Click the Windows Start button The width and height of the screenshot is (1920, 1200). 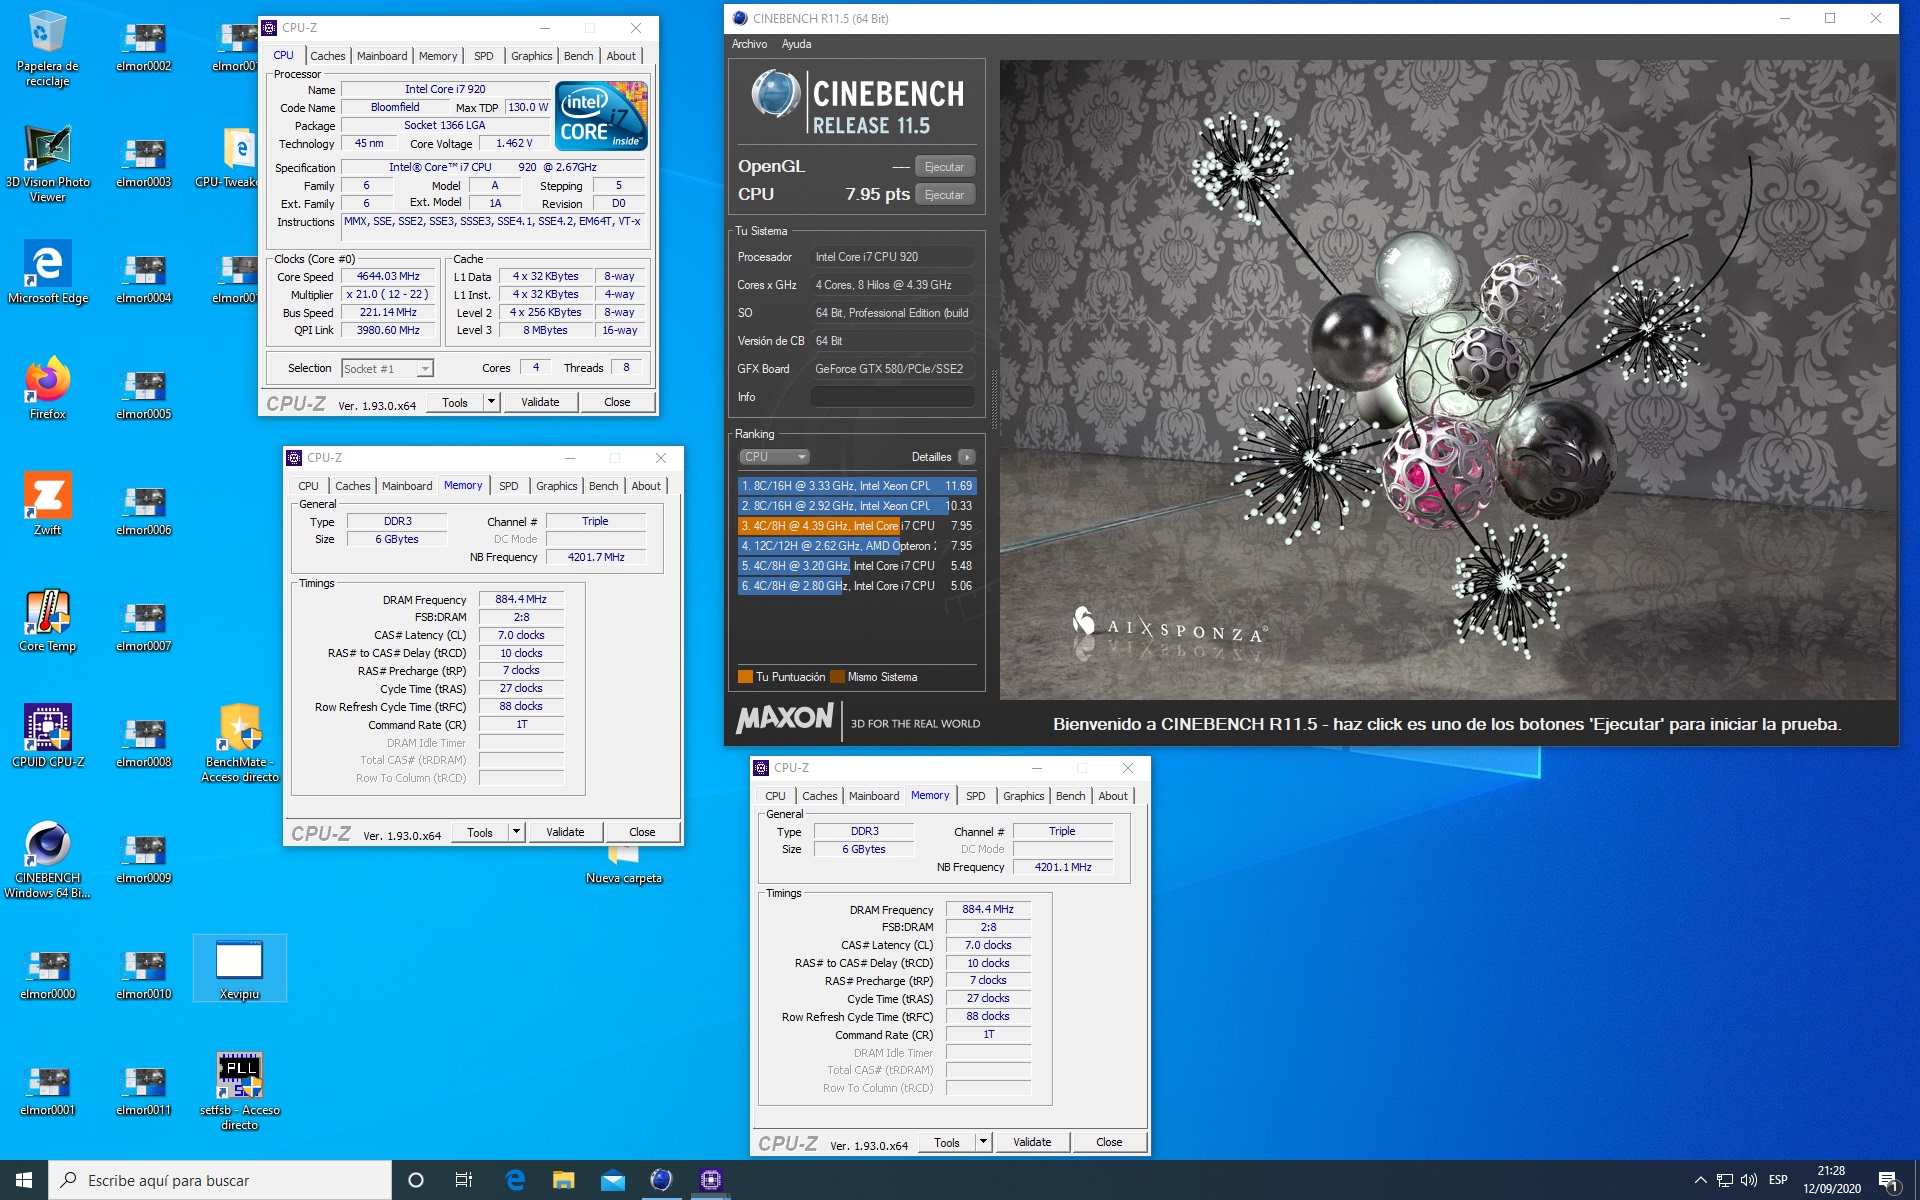point(24,1180)
